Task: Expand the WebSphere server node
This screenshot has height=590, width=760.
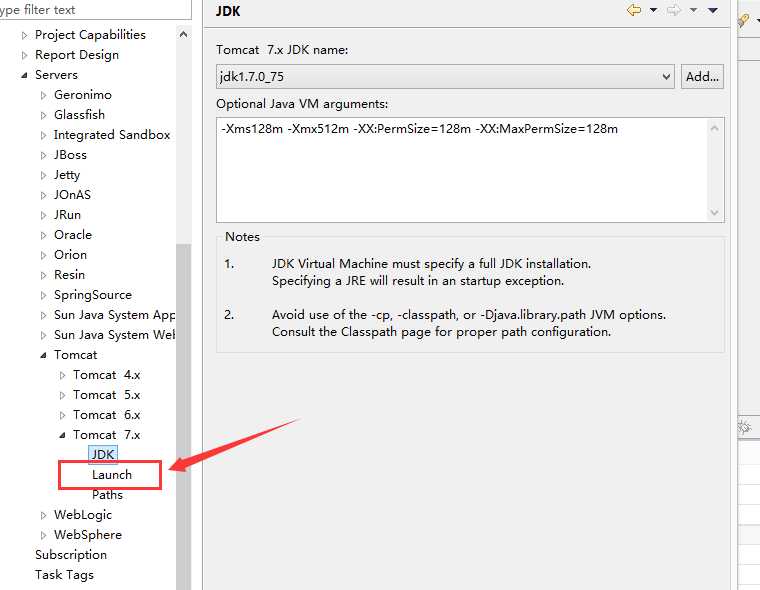Action: pyautogui.click(x=44, y=535)
